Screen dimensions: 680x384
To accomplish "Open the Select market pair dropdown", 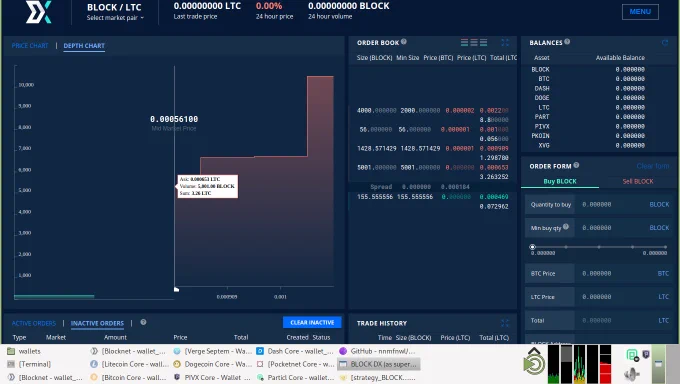I will coord(115,18).
